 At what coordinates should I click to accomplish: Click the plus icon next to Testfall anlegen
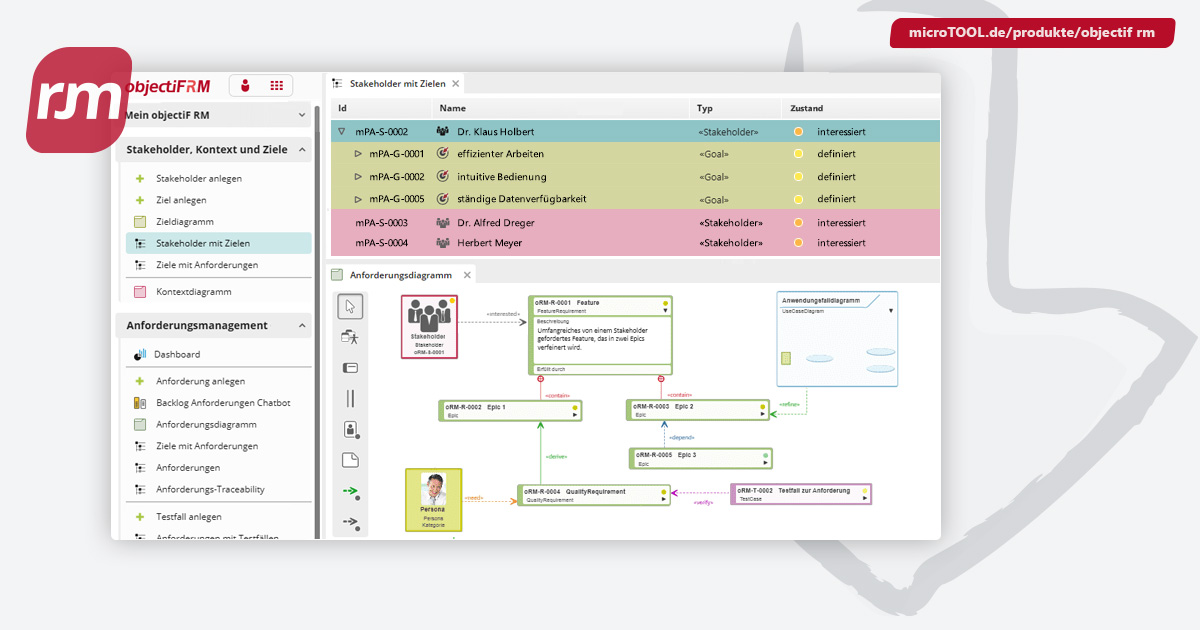click(x=140, y=517)
